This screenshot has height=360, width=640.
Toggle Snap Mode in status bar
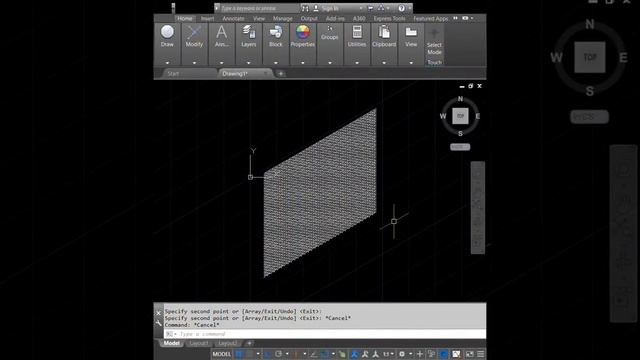coord(251,354)
